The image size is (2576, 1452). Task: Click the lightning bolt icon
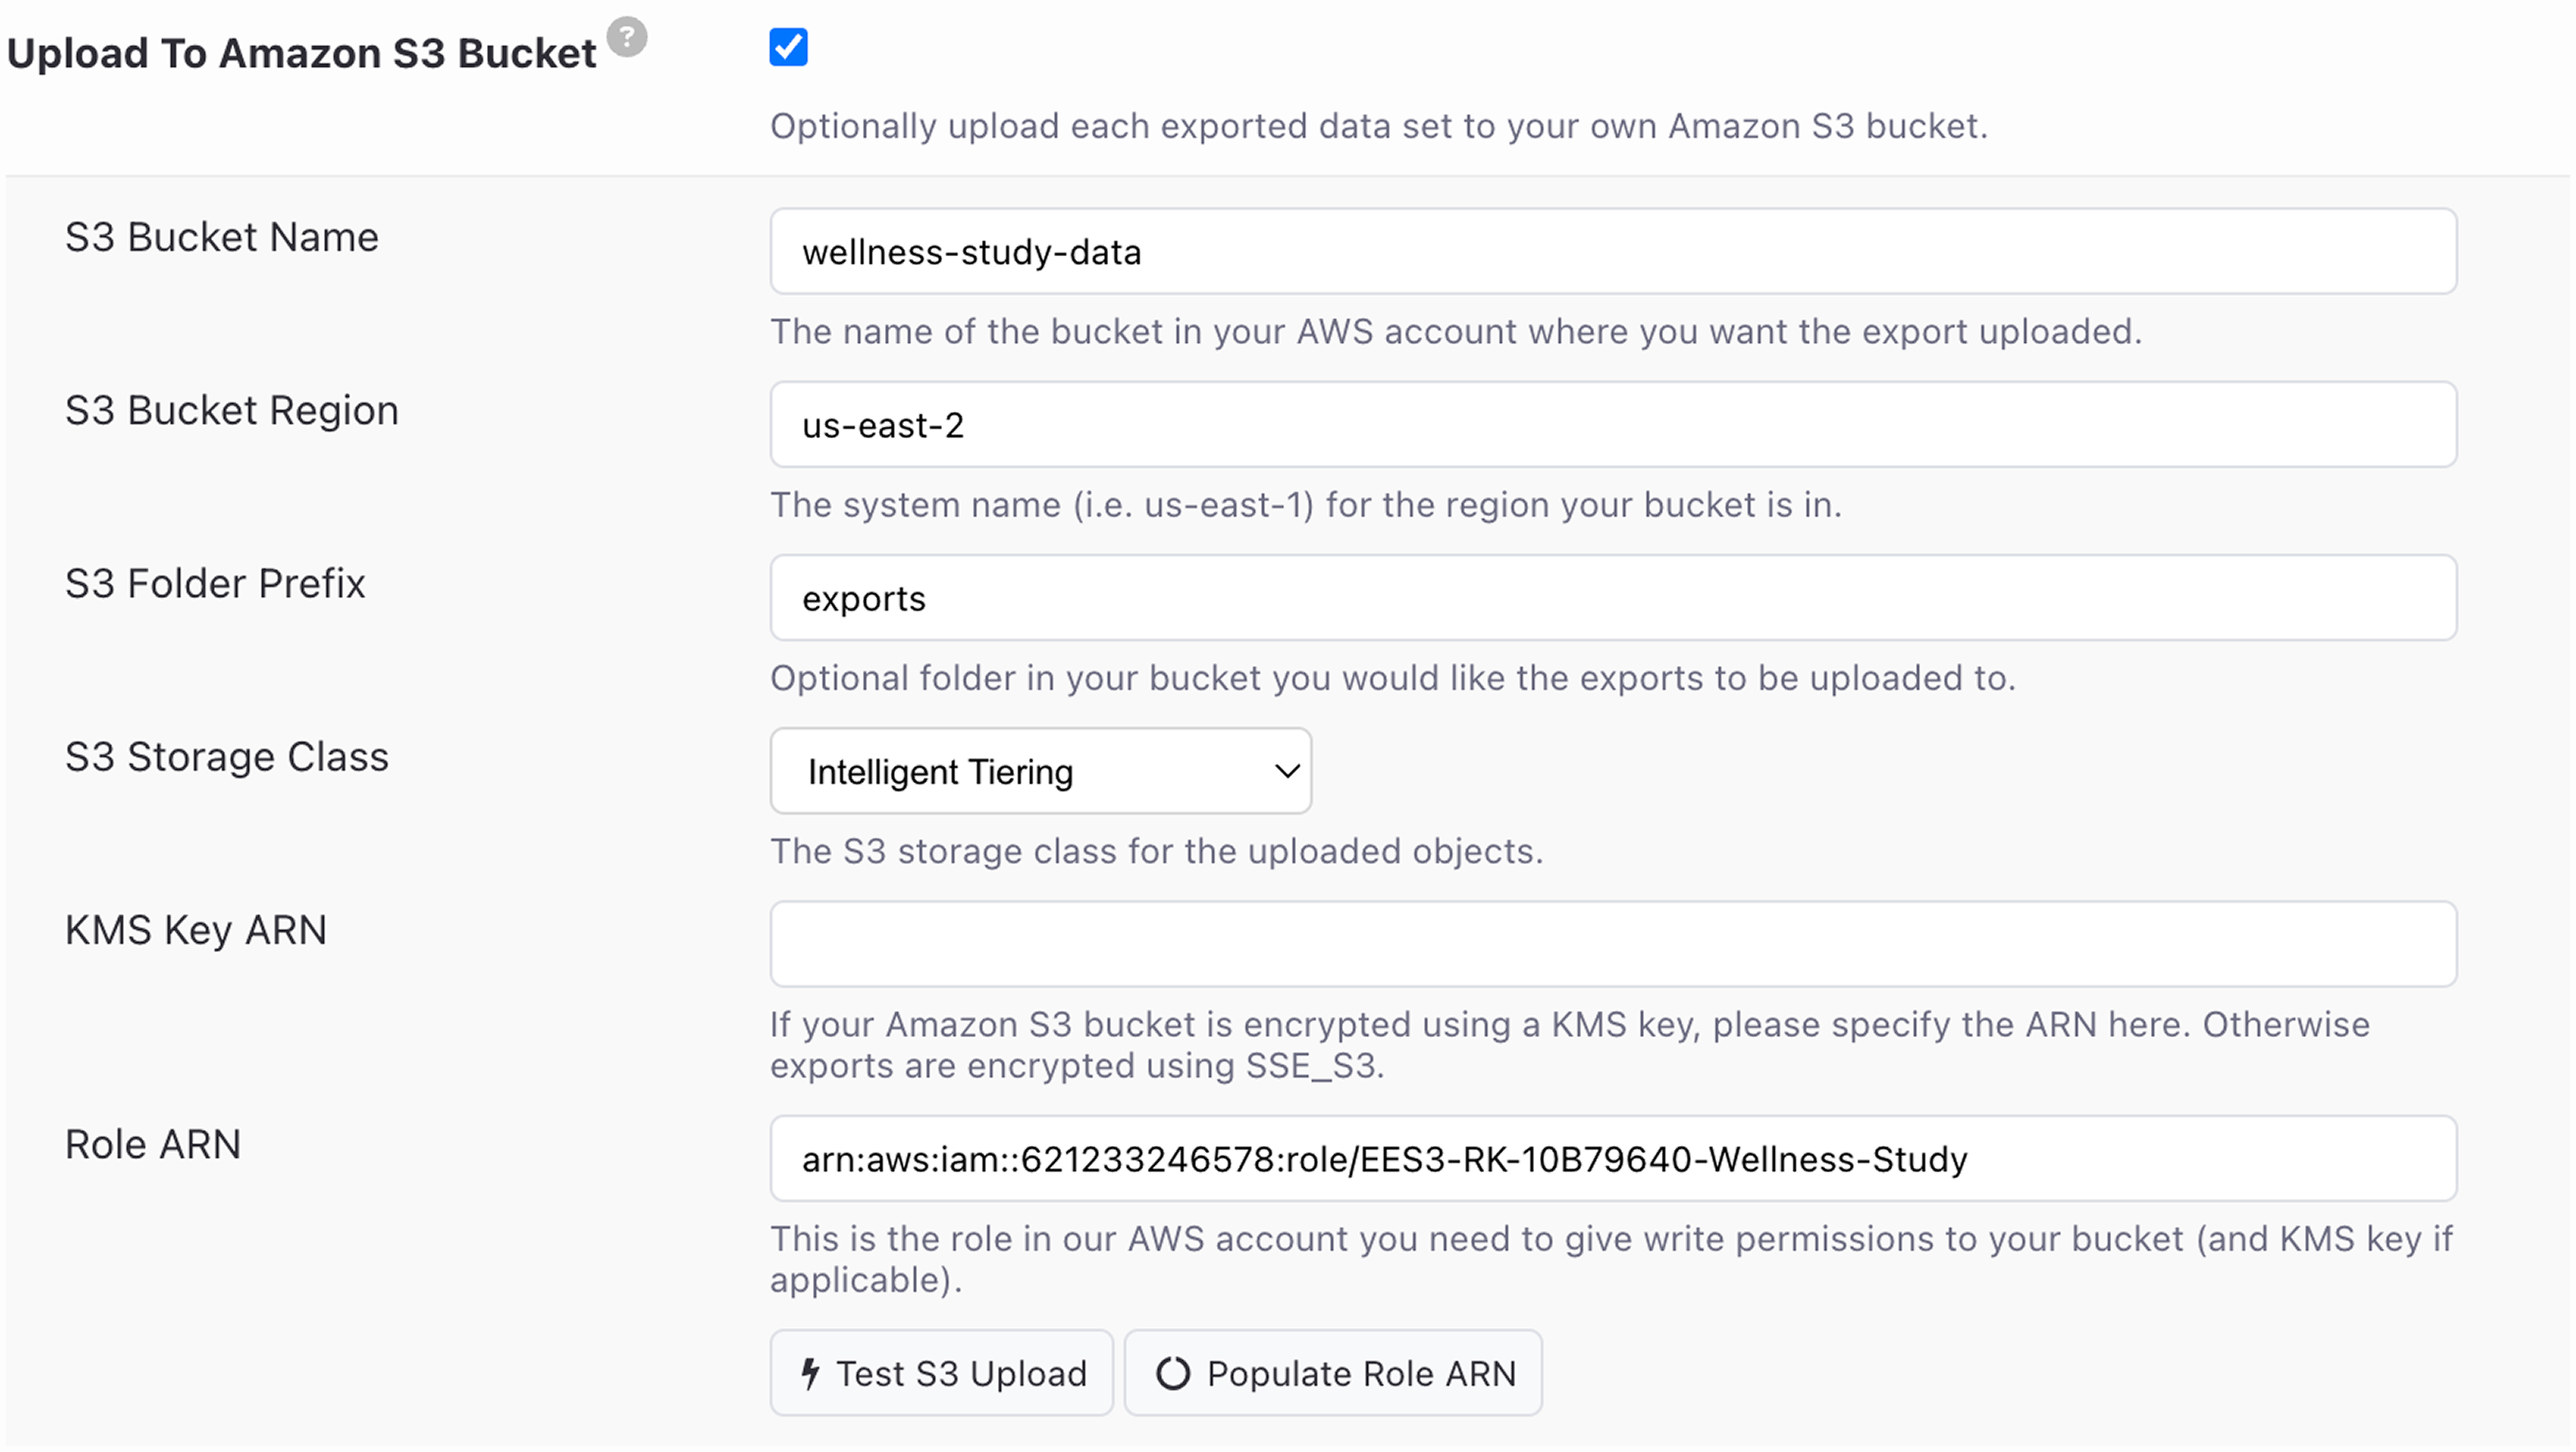[x=811, y=1373]
